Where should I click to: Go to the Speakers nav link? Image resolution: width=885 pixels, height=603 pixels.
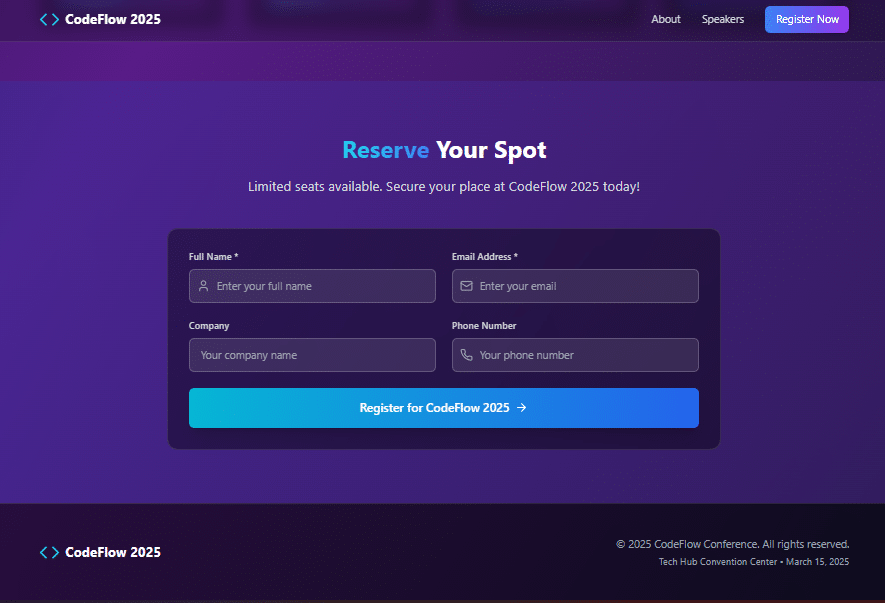(722, 19)
